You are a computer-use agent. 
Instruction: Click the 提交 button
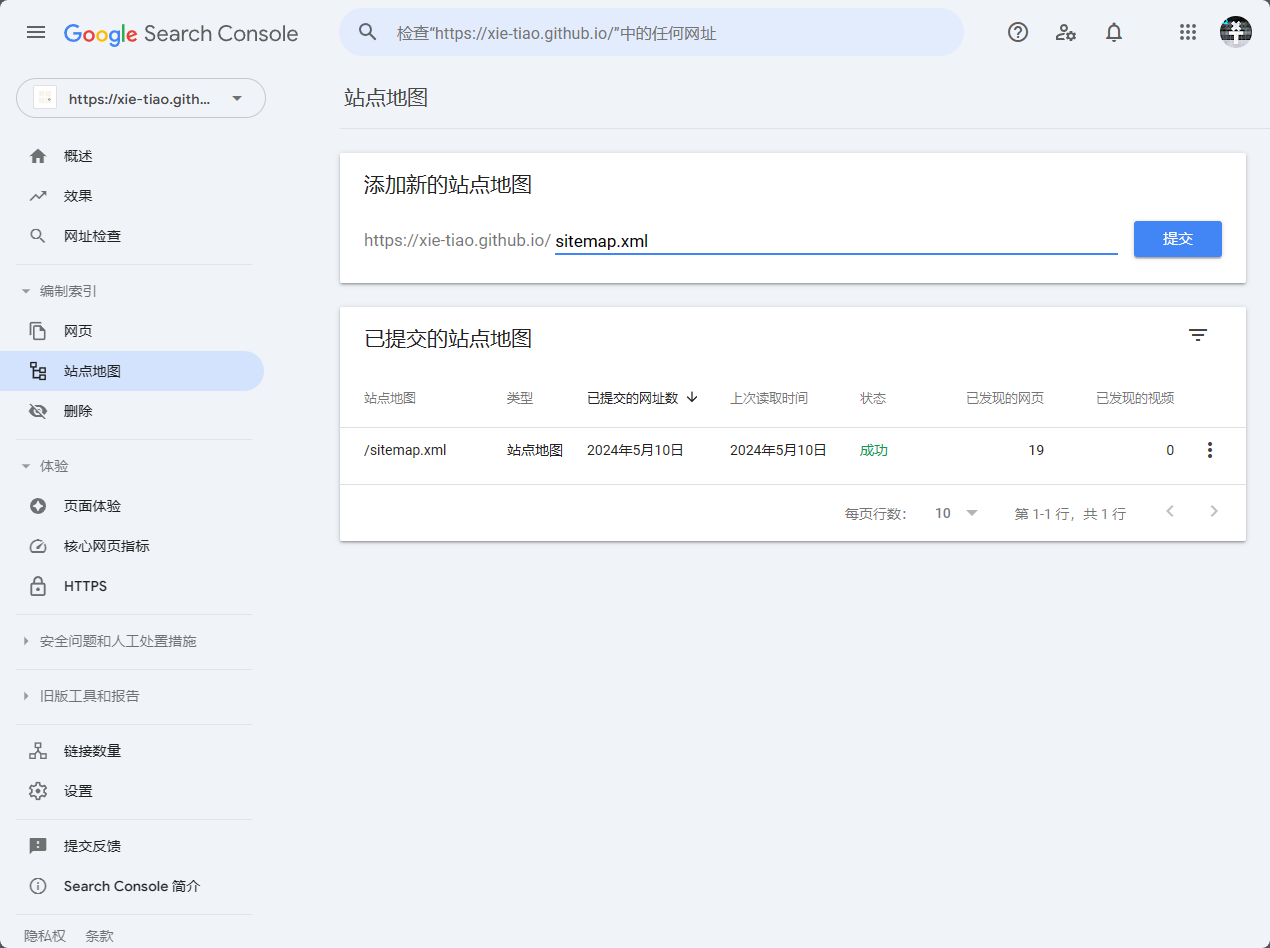[x=1177, y=239]
